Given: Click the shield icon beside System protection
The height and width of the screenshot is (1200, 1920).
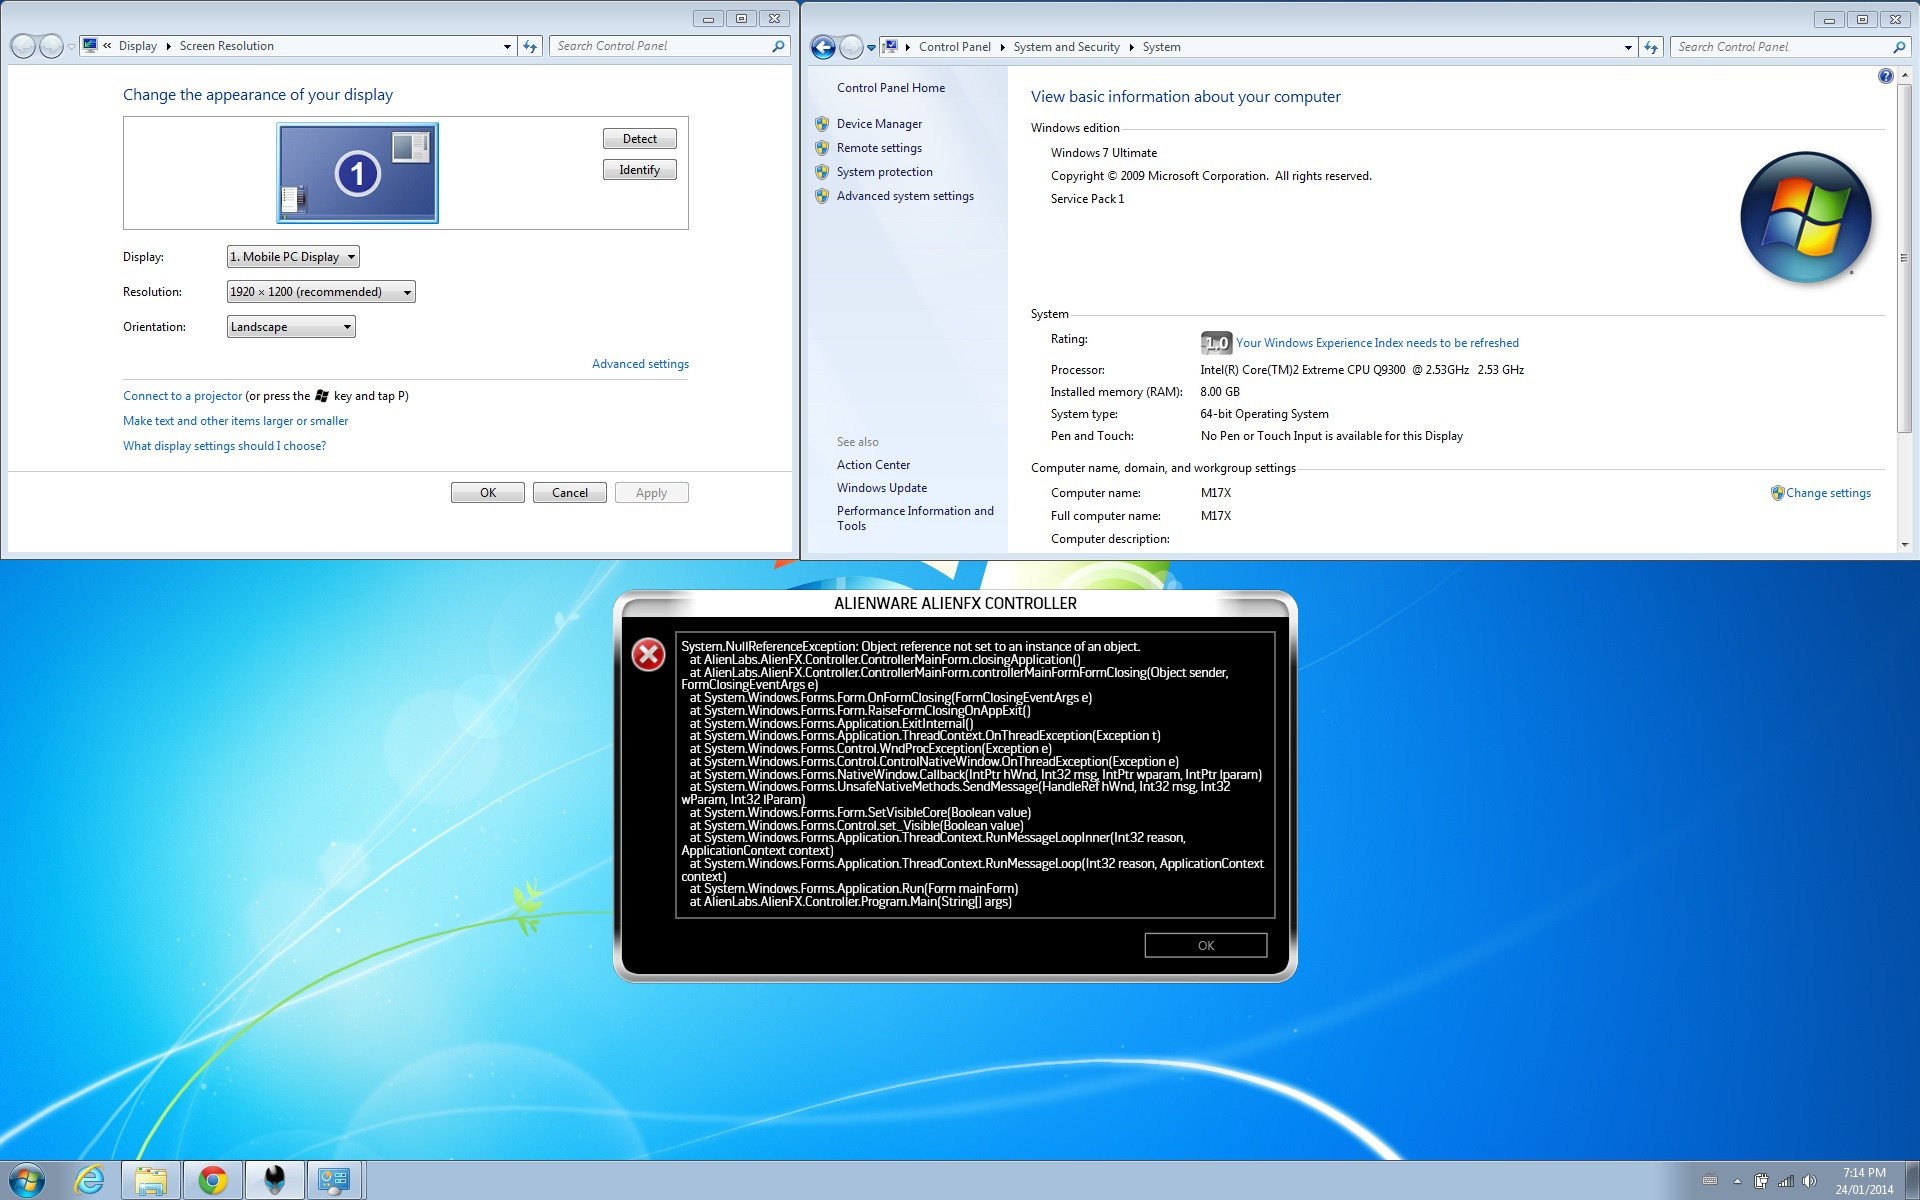Looking at the screenshot, I should 822,172.
